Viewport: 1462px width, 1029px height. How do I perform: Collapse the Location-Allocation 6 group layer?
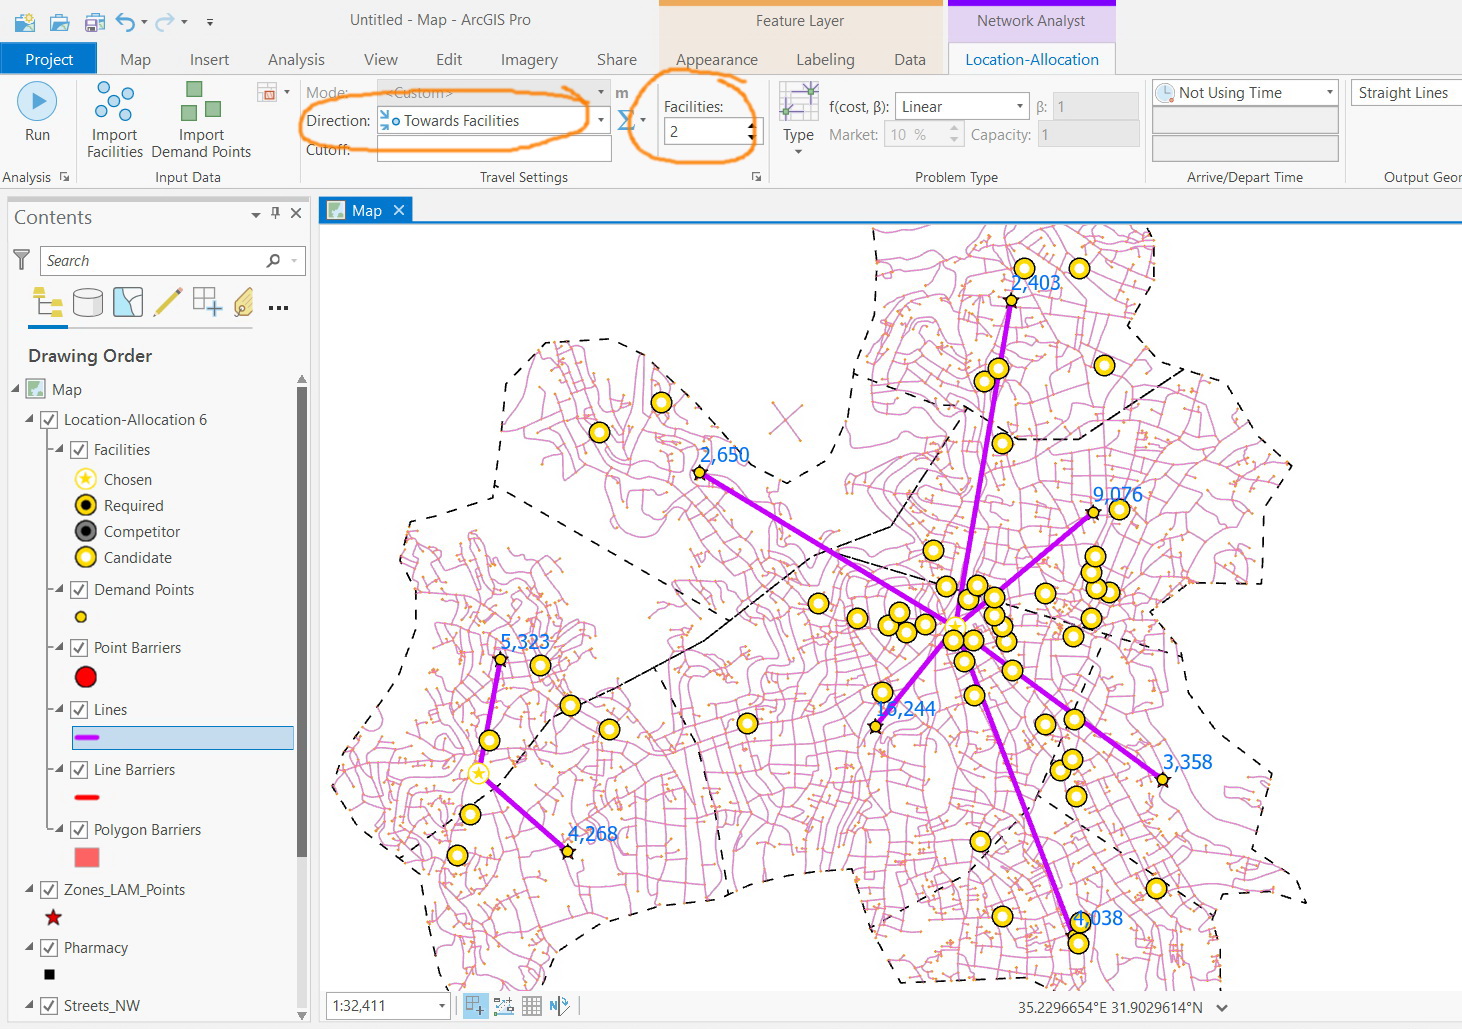tap(29, 420)
